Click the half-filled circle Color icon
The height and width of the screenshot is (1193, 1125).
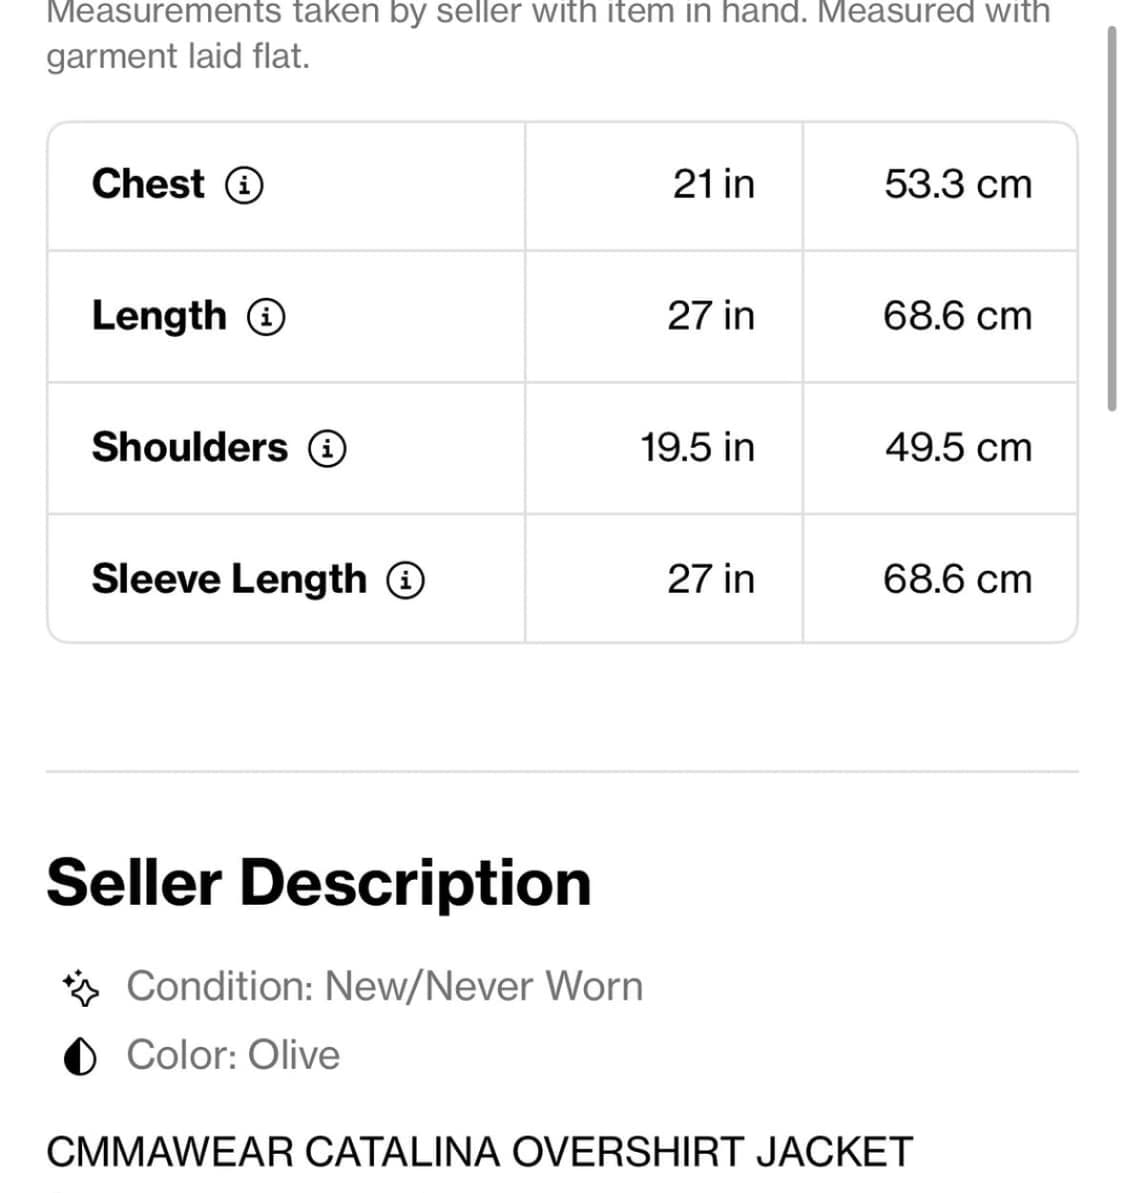pos(80,1056)
